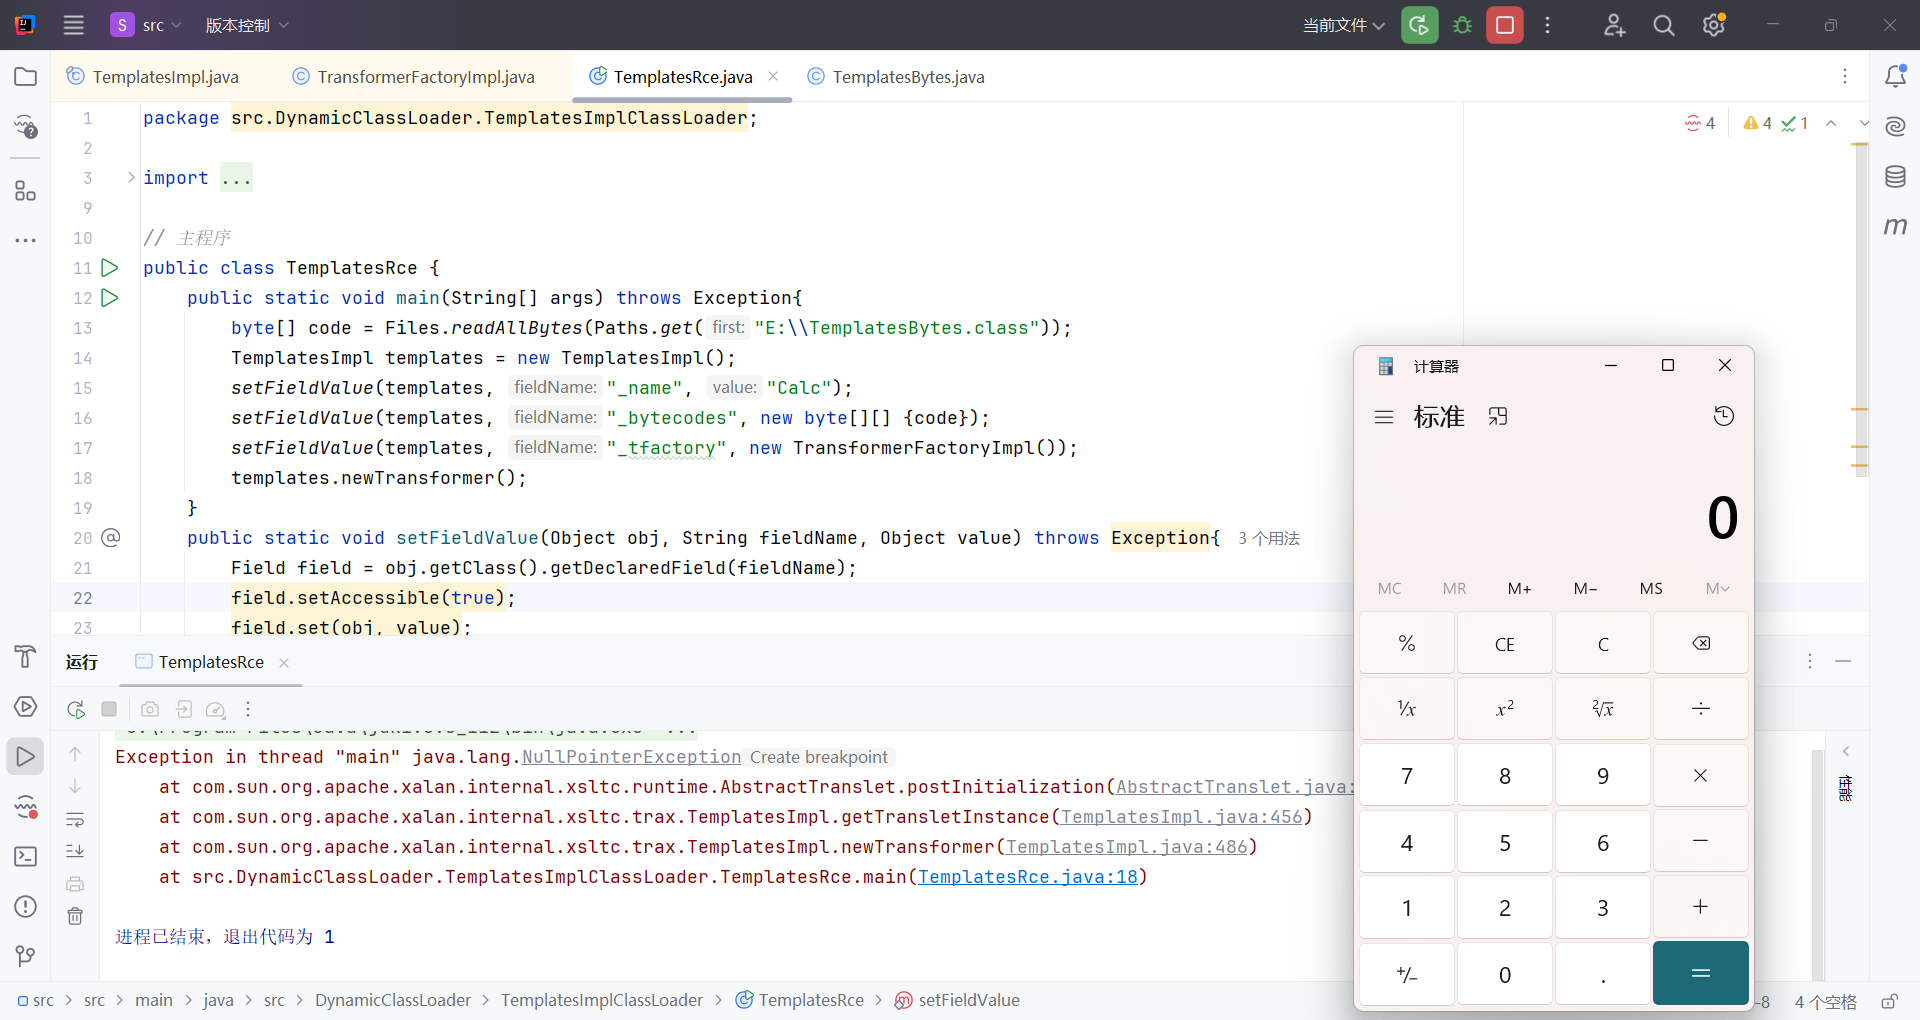Expand the folded import block

[131, 178]
